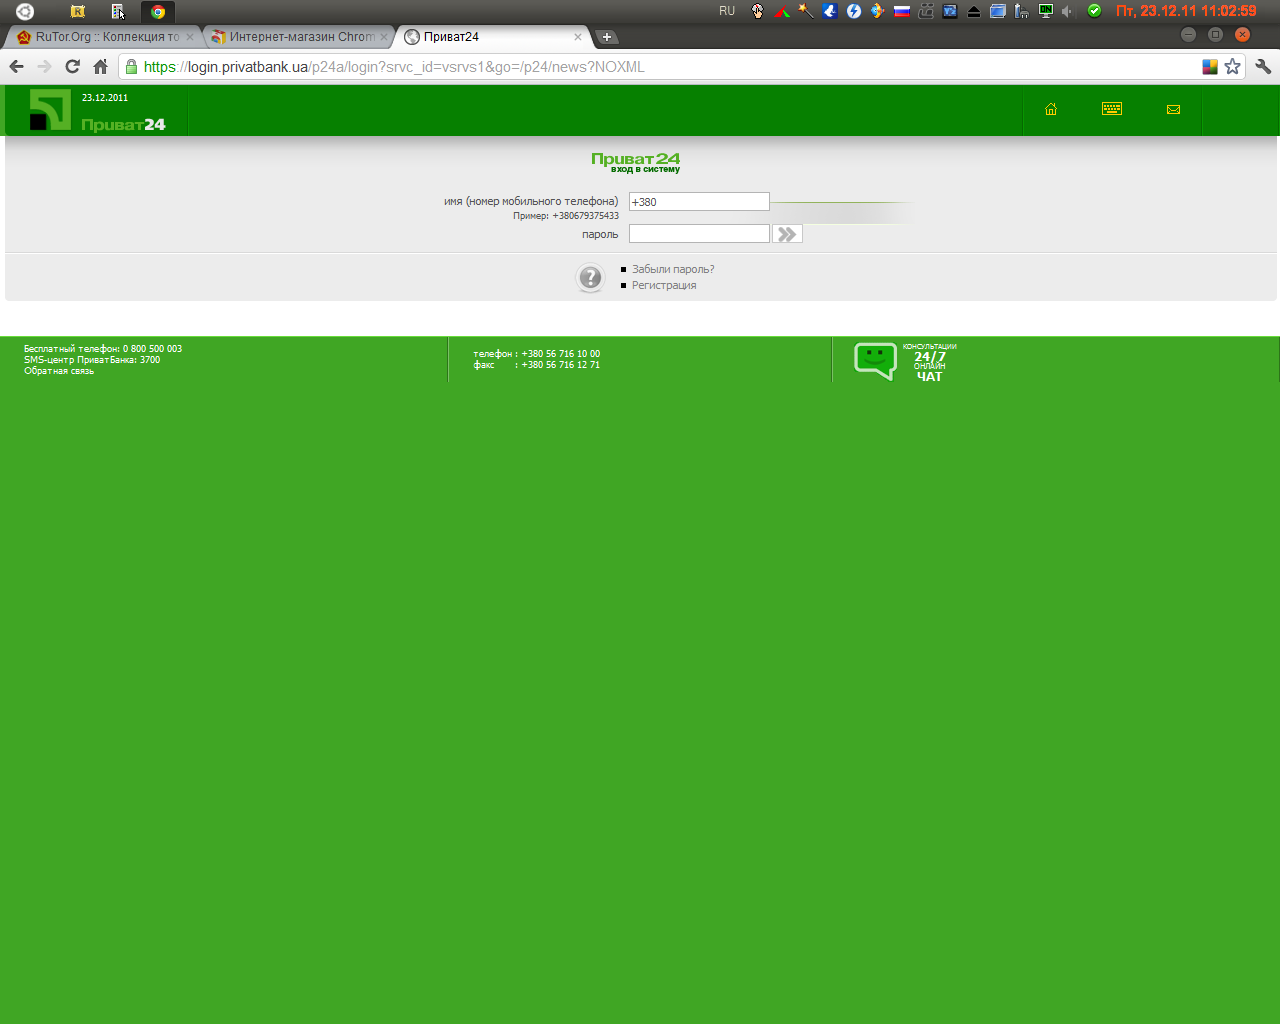
Task: Open Забыли пароль? link
Action: pos(673,269)
